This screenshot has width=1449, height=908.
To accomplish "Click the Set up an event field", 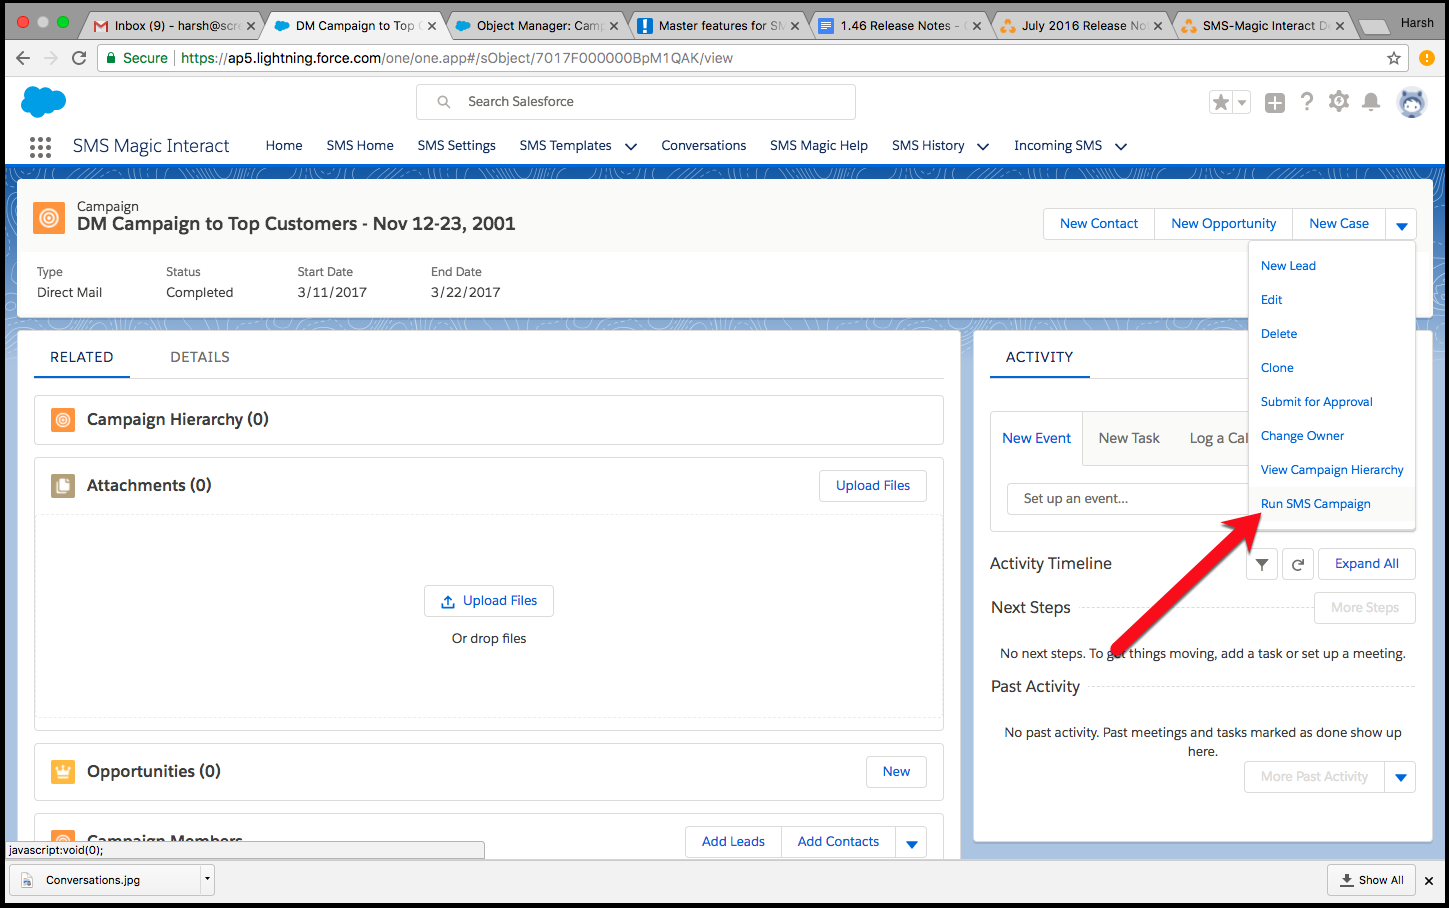I will tap(1128, 499).
